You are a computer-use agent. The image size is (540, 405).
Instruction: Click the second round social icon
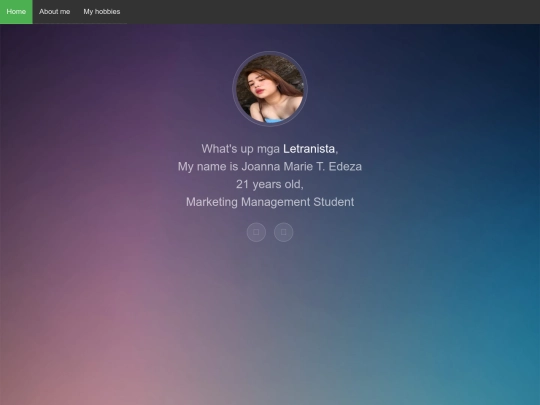(x=283, y=232)
